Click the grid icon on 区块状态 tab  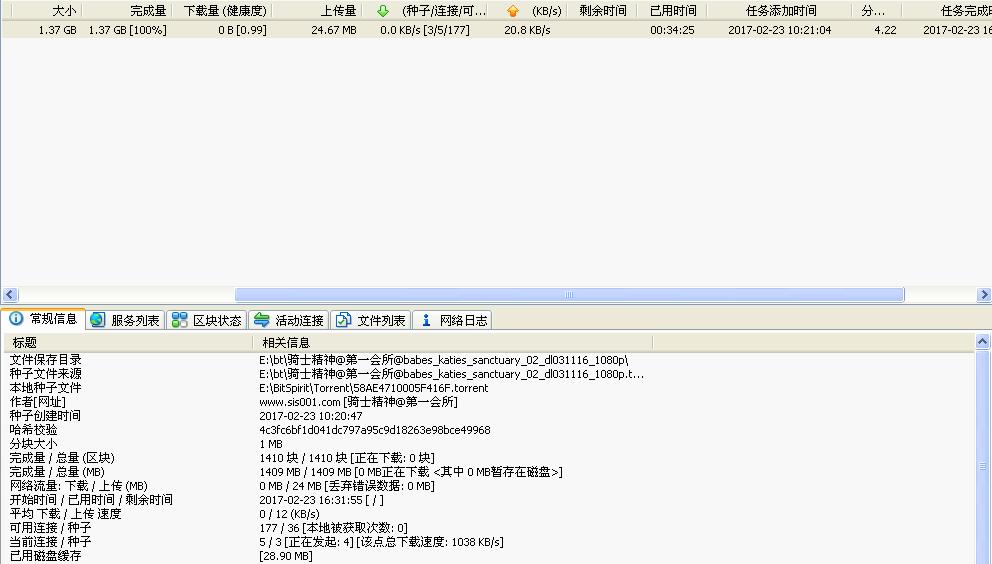click(x=179, y=320)
